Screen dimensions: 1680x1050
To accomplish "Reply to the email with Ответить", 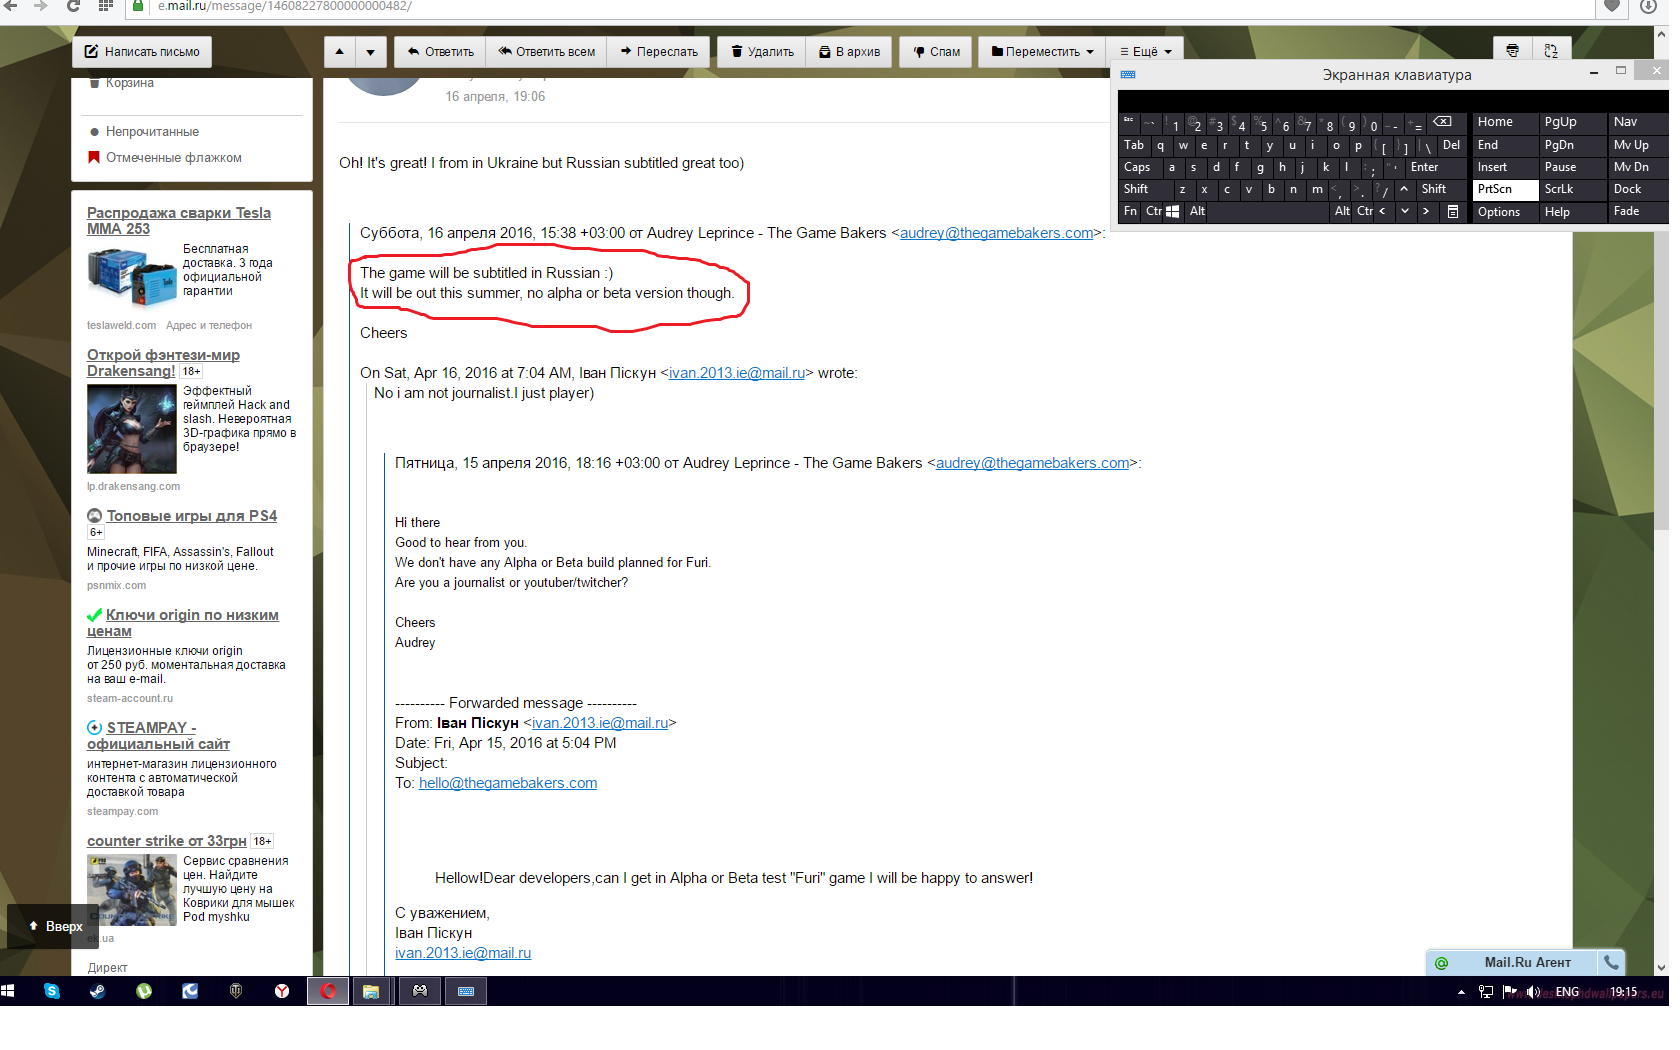I will click(x=440, y=52).
